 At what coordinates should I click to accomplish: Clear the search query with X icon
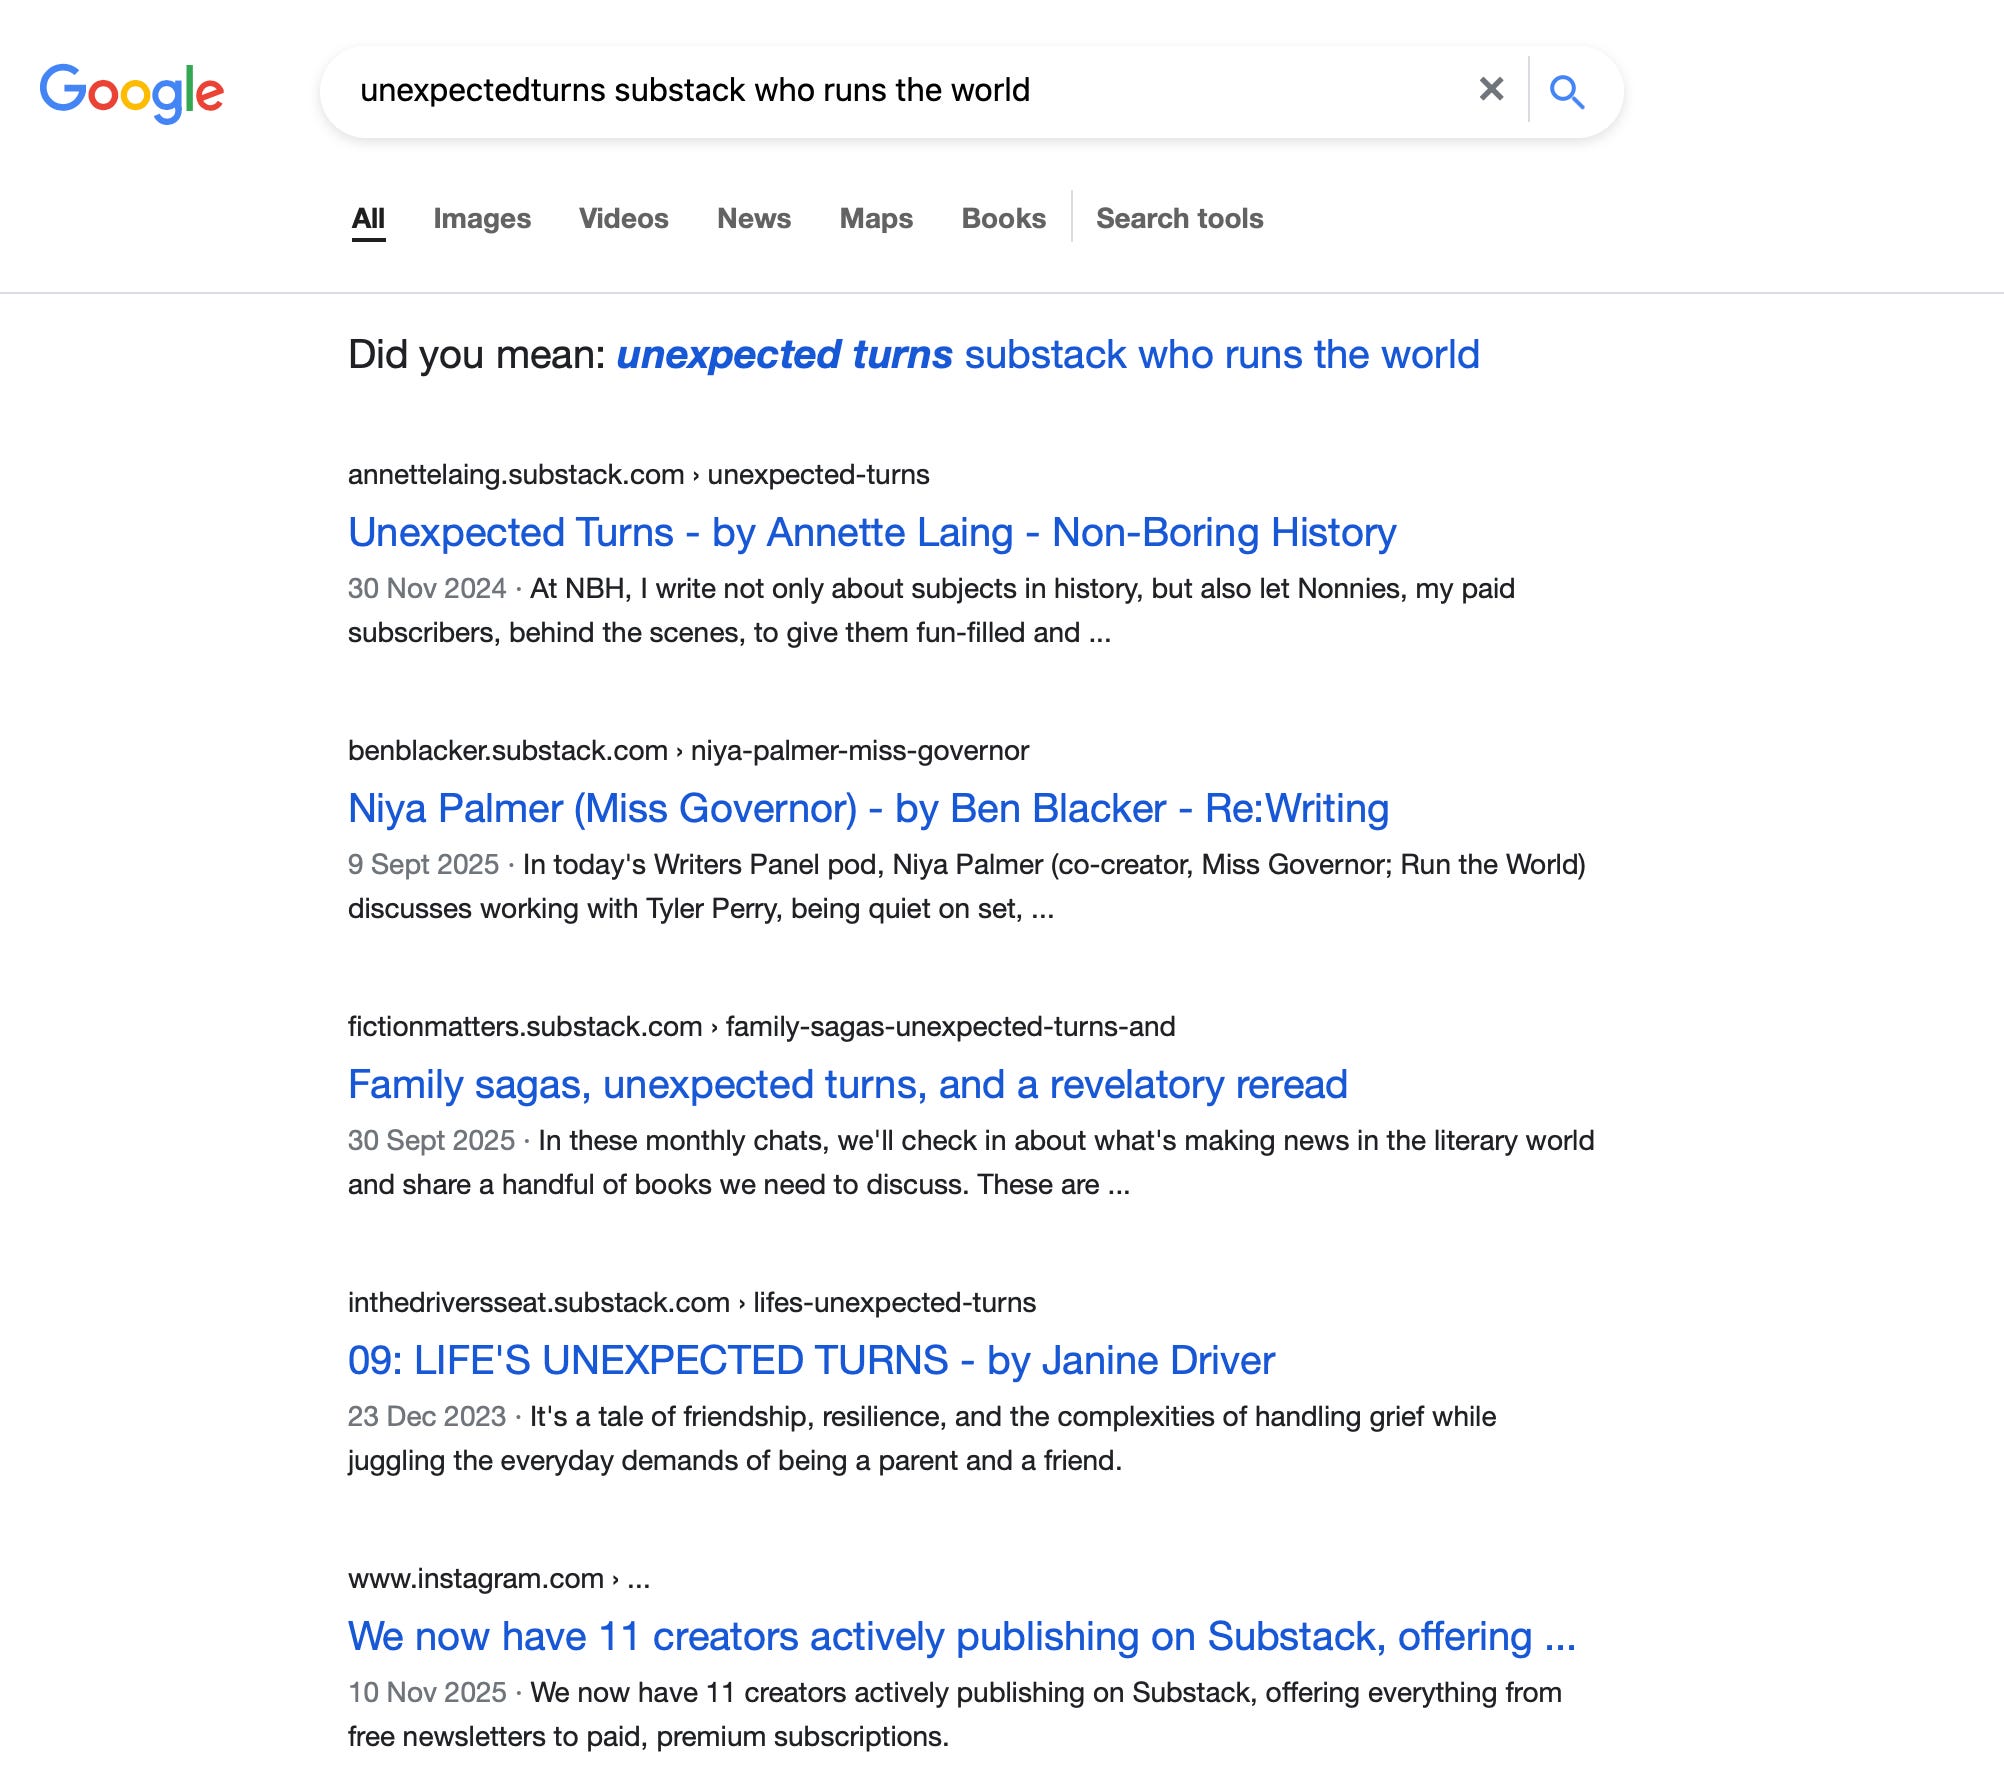tap(1491, 90)
